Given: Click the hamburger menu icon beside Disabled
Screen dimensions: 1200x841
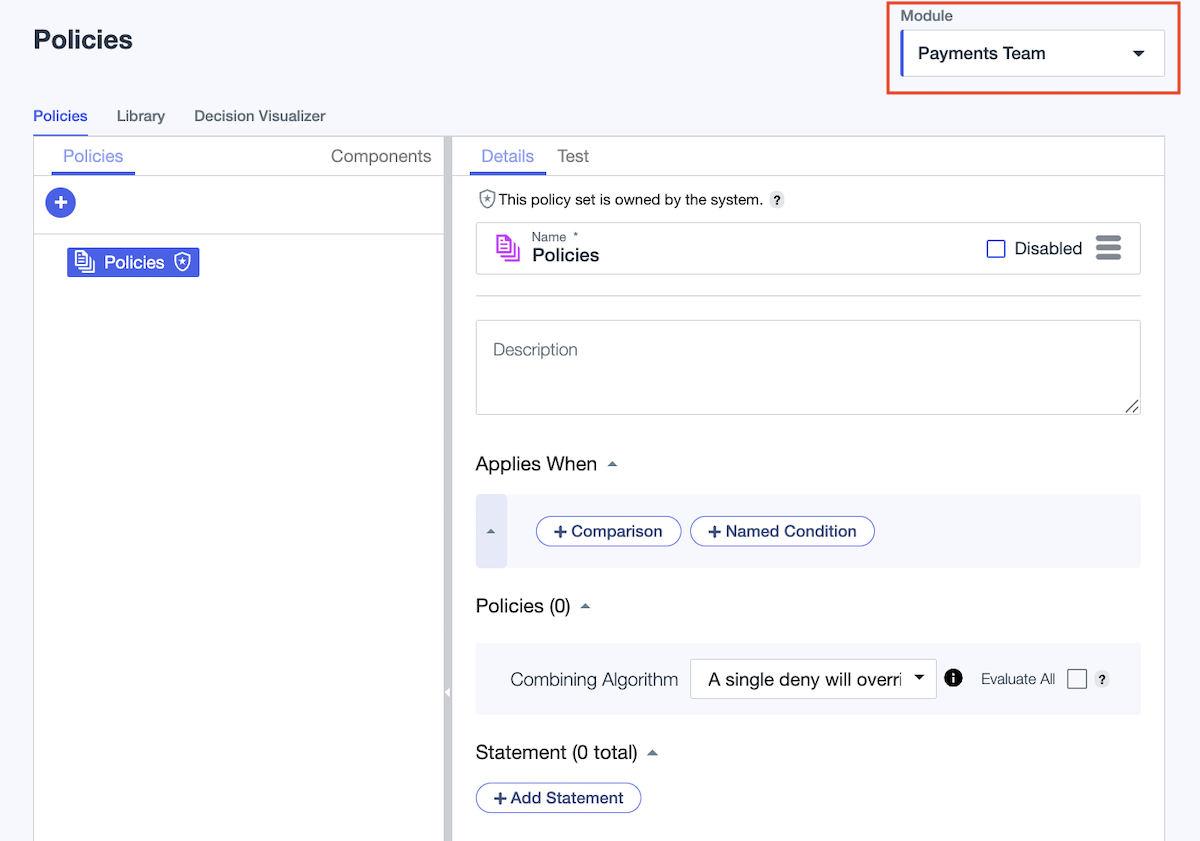Looking at the screenshot, I should pyautogui.click(x=1108, y=248).
